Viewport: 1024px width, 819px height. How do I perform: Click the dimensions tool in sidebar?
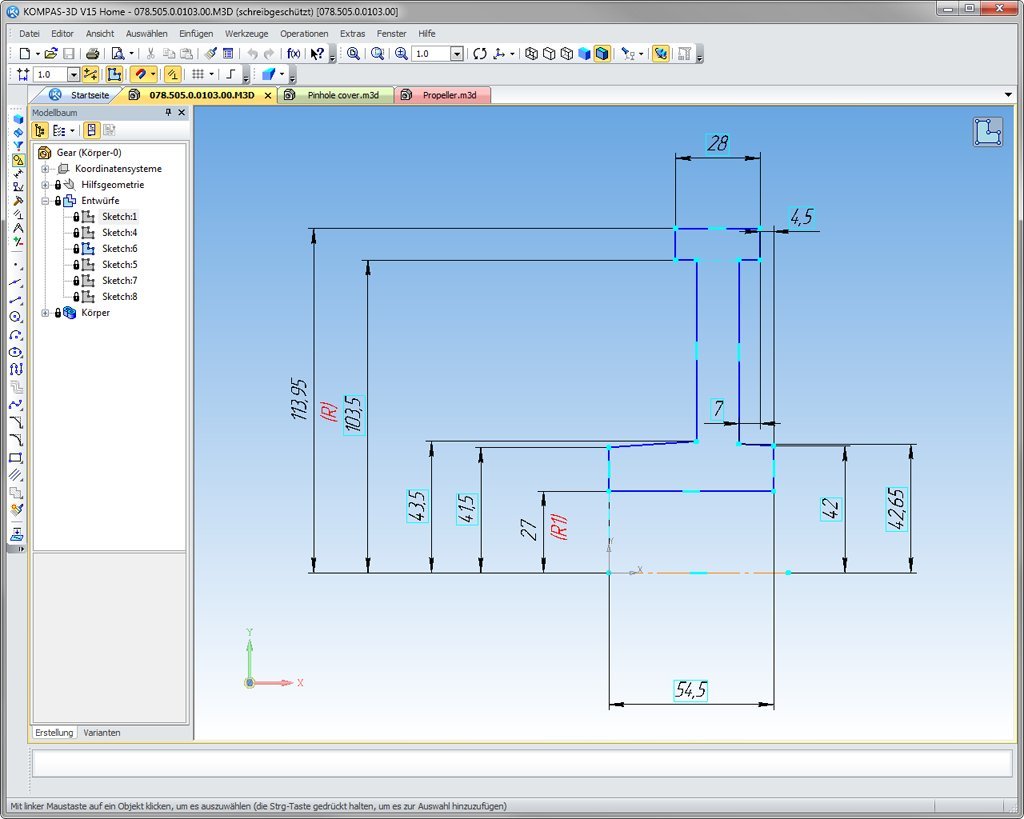pos(18,174)
